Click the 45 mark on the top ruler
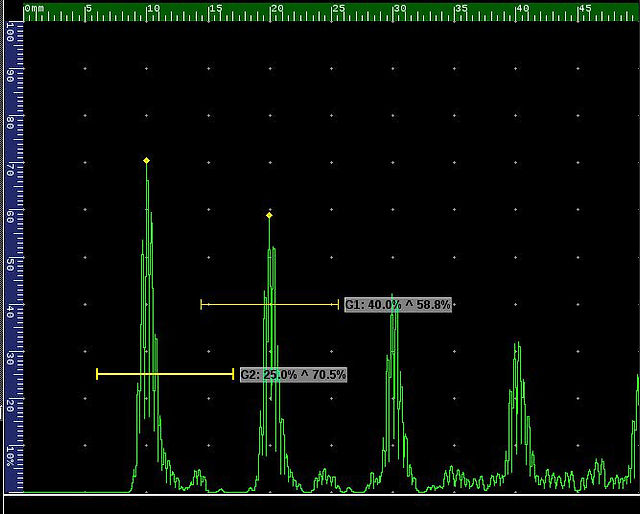640x514 pixels. [x=585, y=9]
